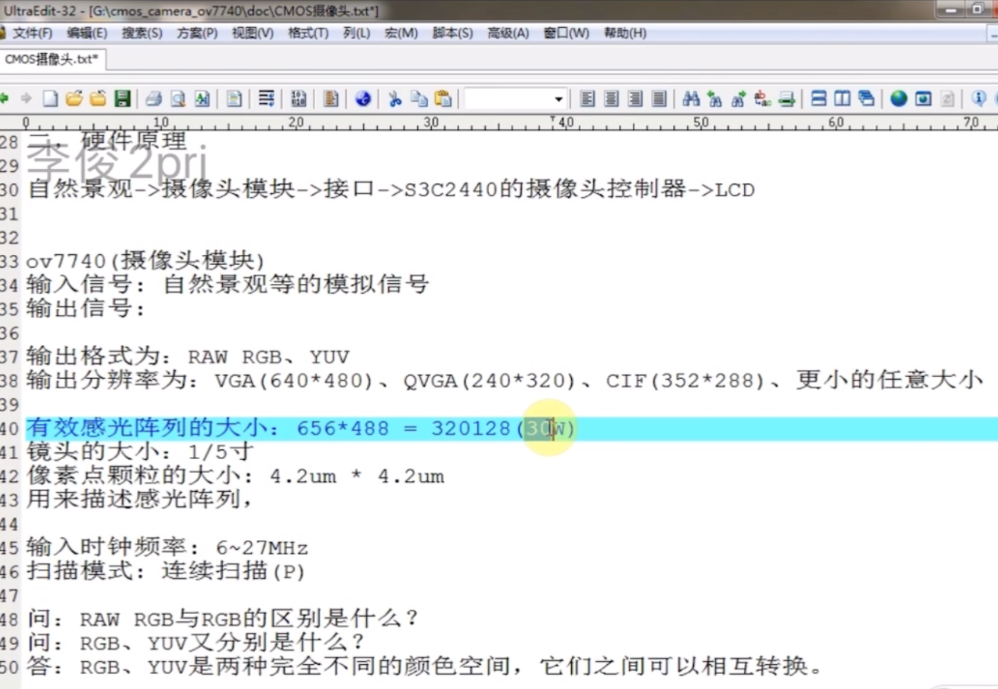
Task: Click the green printer-like Goto icon
Action: coord(787,99)
